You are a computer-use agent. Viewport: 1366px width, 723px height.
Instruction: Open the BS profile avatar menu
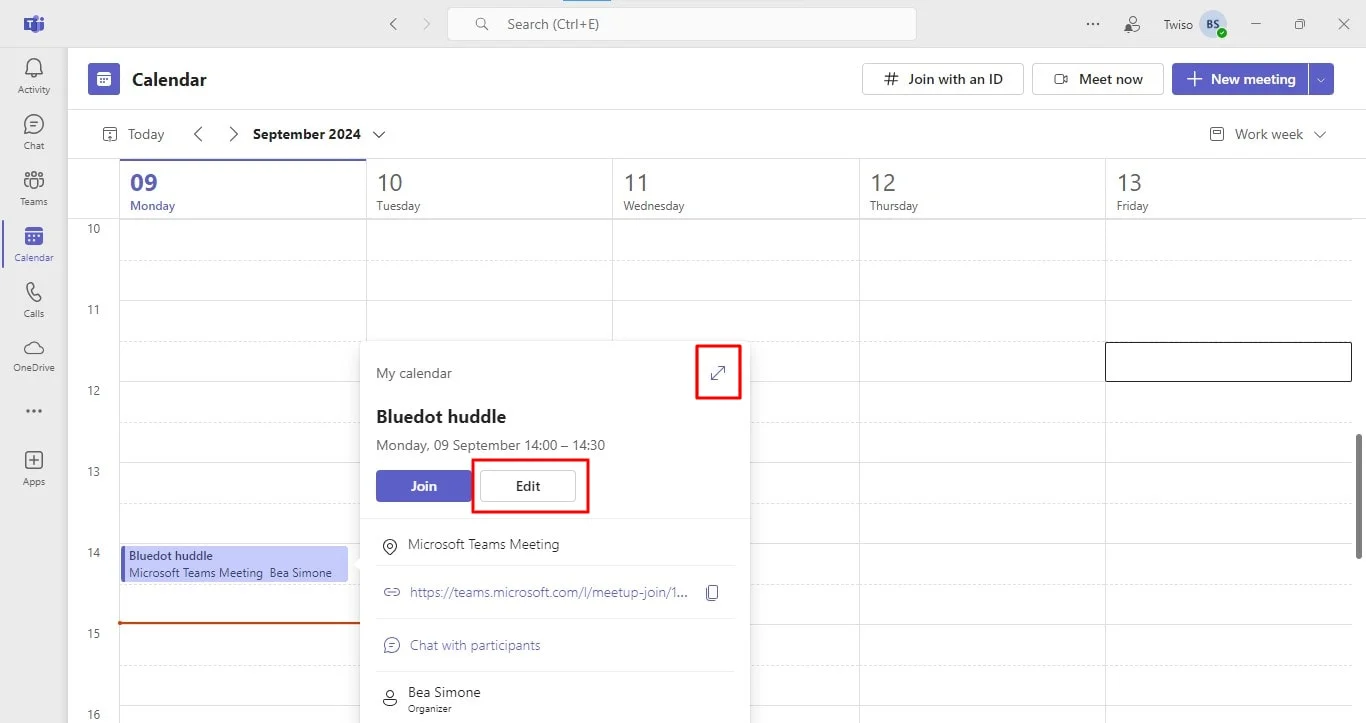(x=1213, y=24)
